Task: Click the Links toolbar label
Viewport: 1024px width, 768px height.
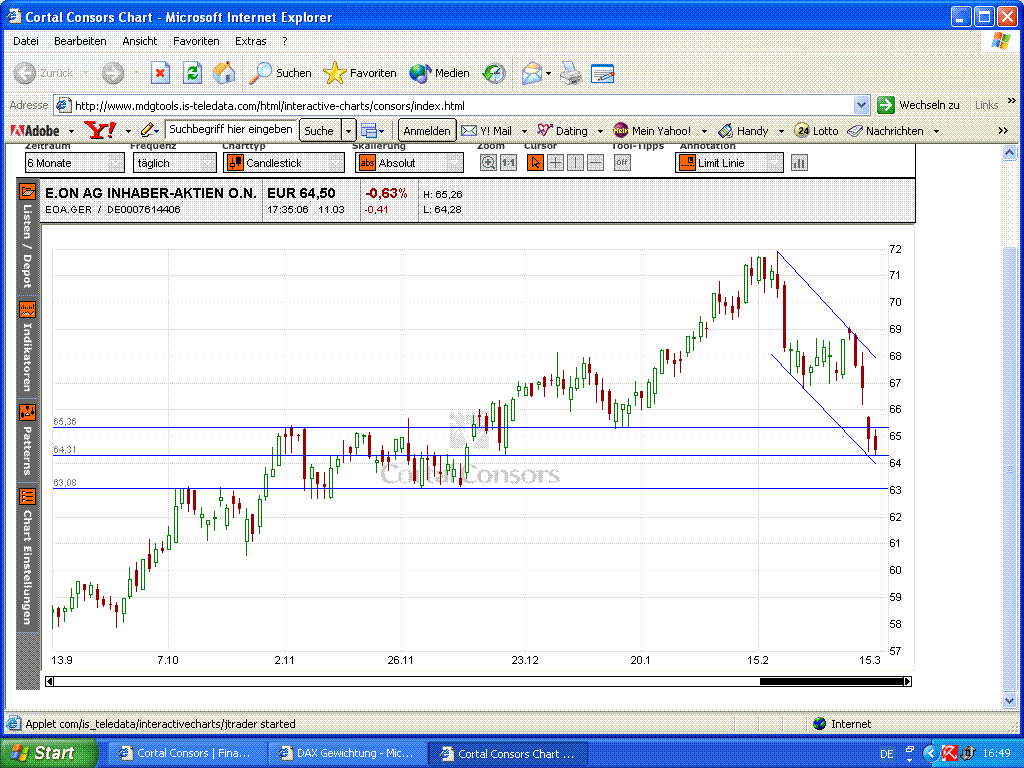Action: point(986,104)
